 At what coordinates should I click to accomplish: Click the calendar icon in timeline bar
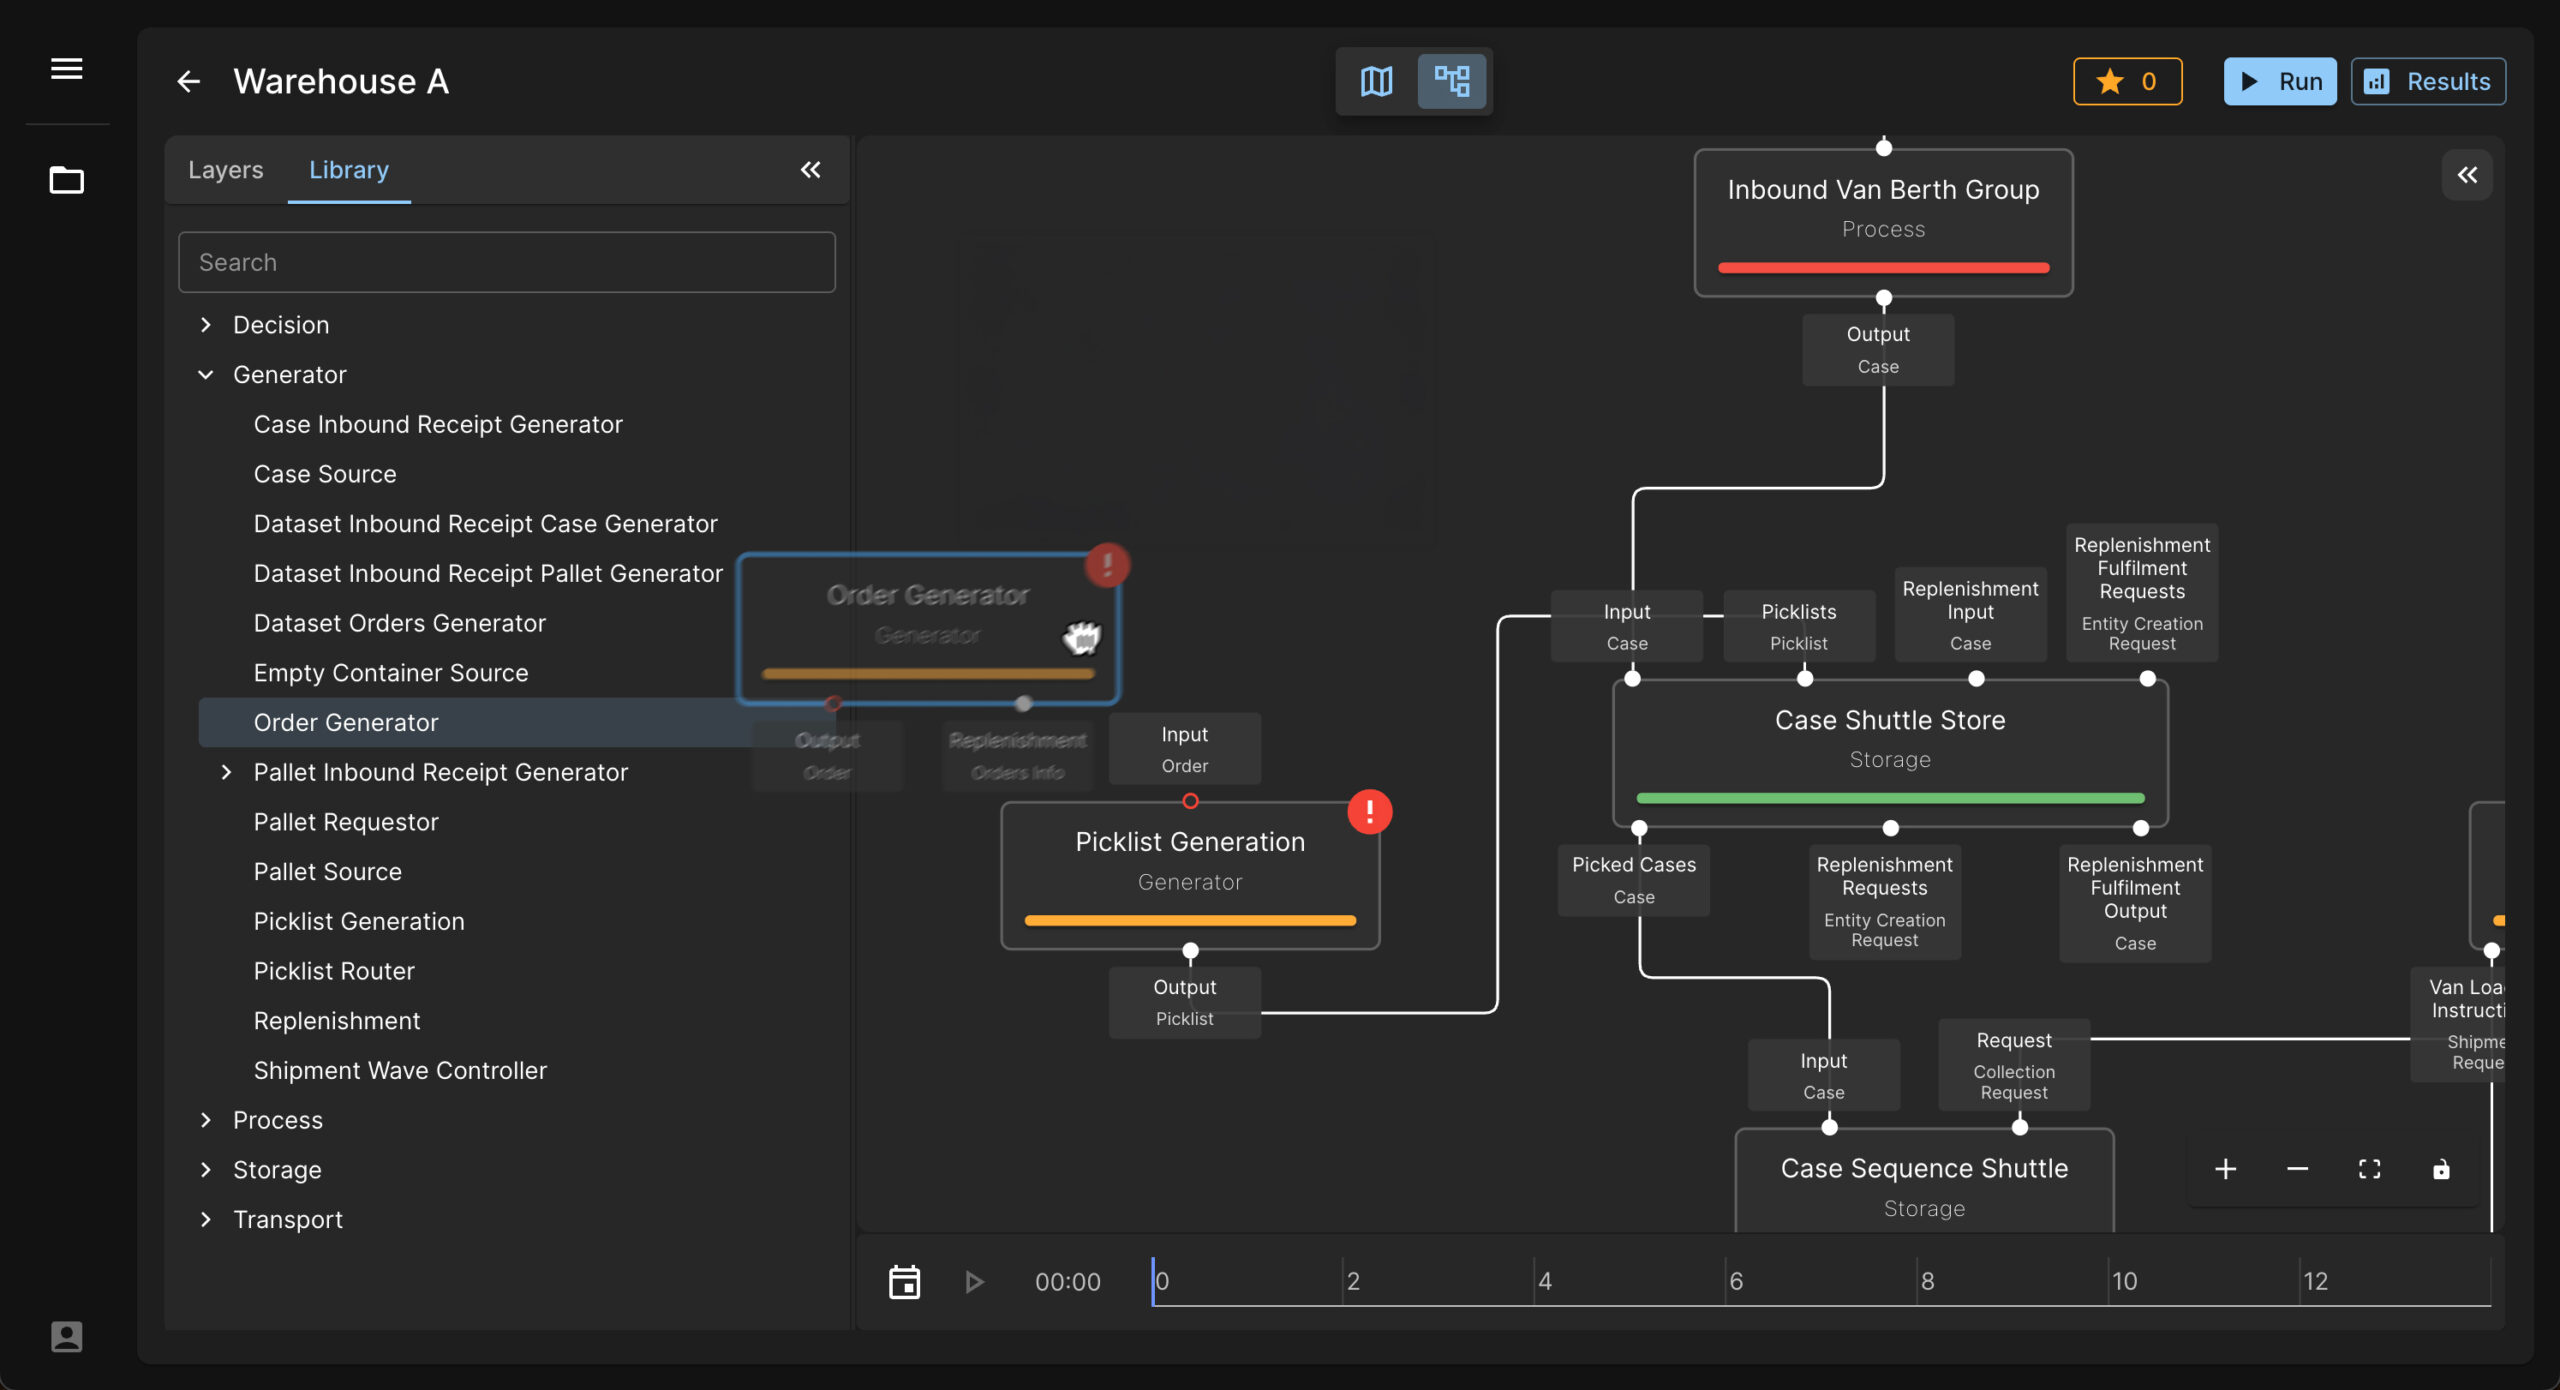(x=904, y=1281)
